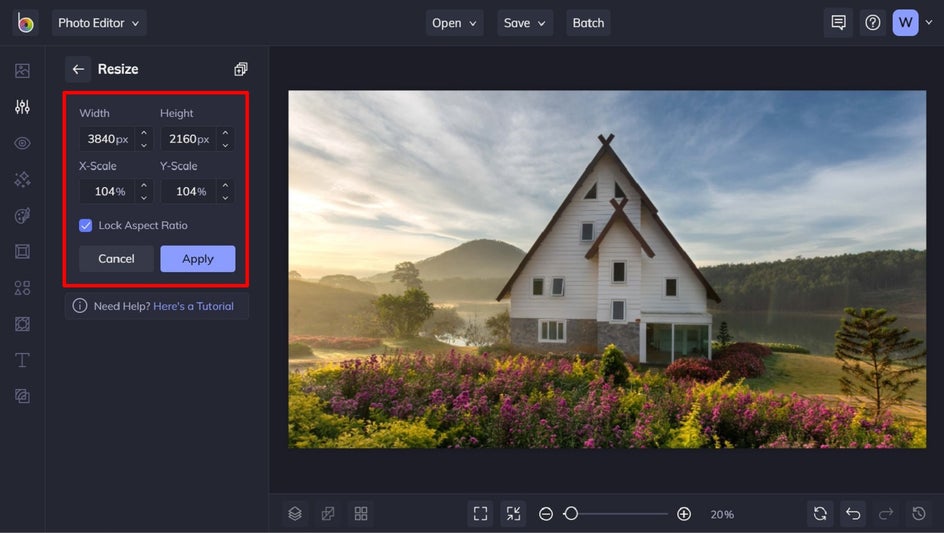Click the Cancel button

pyautogui.click(x=116, y=258)
